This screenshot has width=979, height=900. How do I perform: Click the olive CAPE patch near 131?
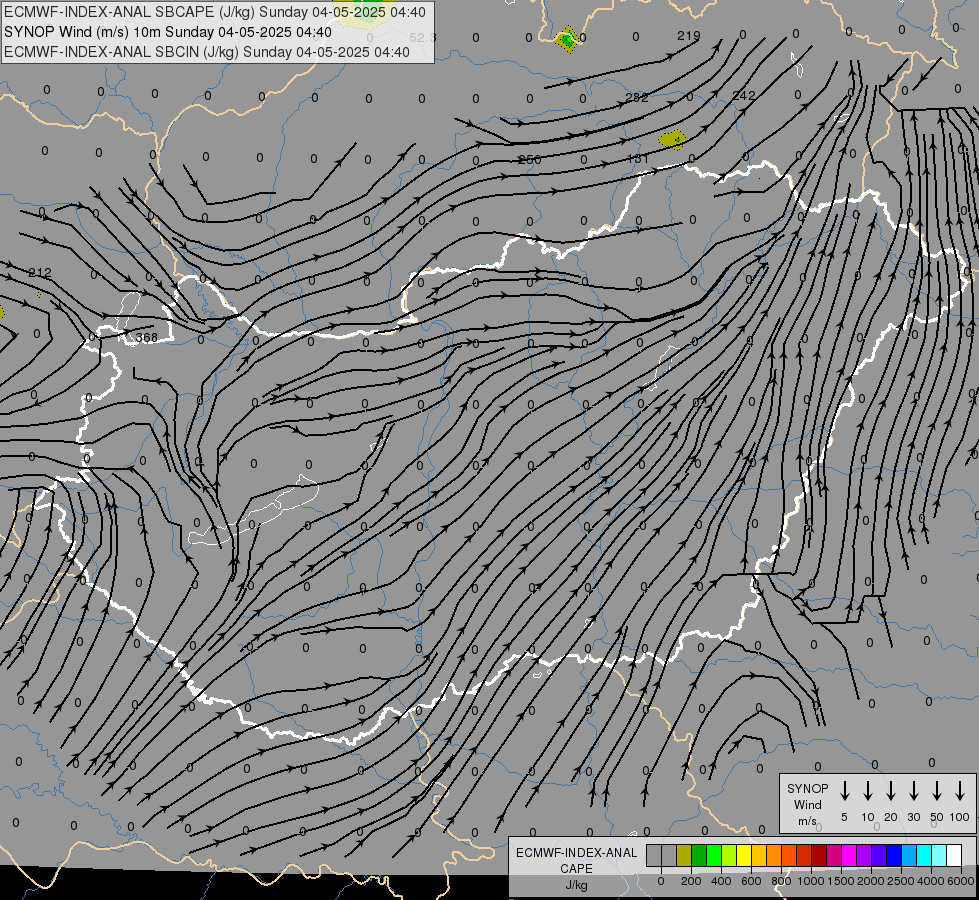[673, 140]
